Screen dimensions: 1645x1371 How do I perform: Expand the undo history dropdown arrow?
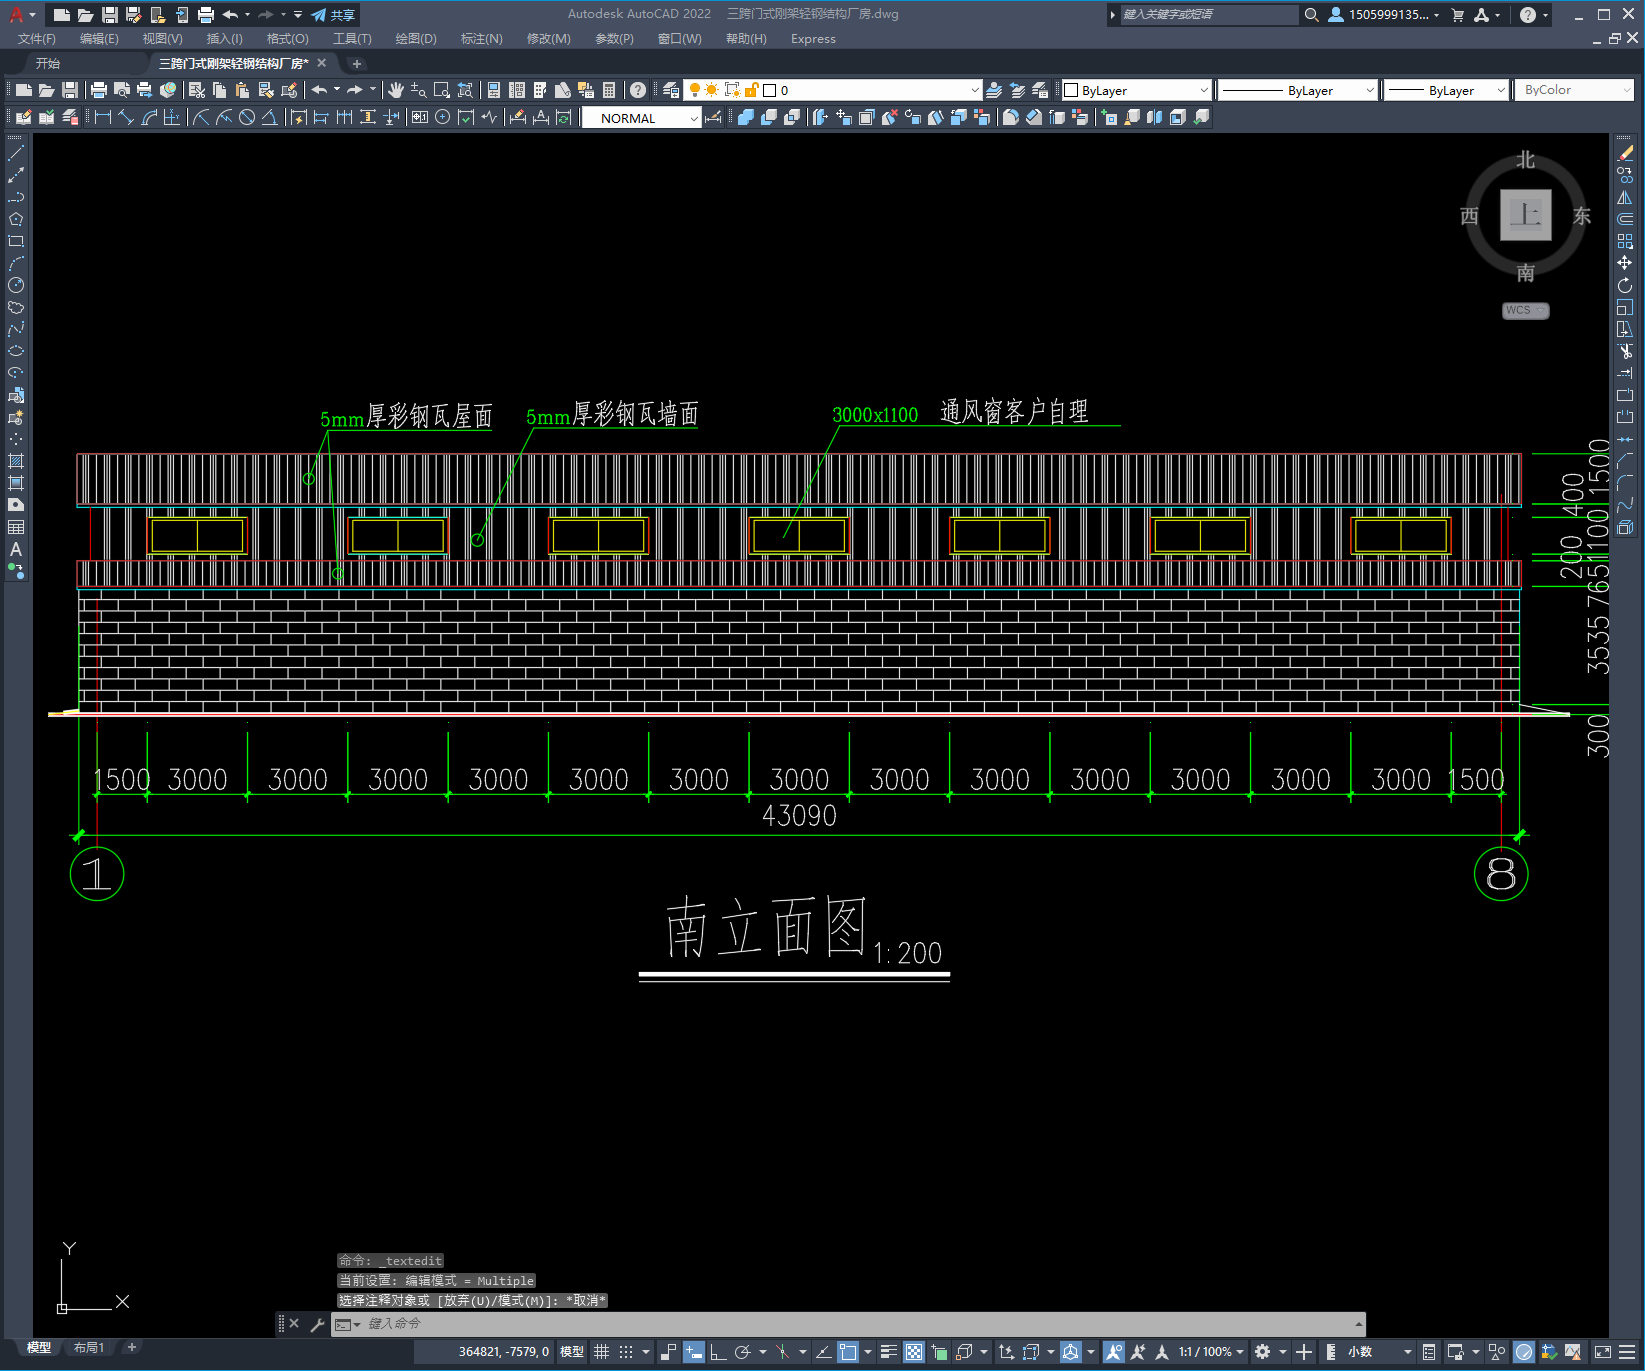click(x=337, y=90)
